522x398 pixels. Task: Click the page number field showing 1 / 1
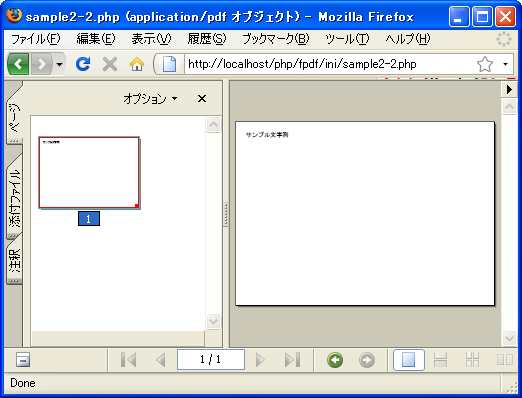point(211,359)
